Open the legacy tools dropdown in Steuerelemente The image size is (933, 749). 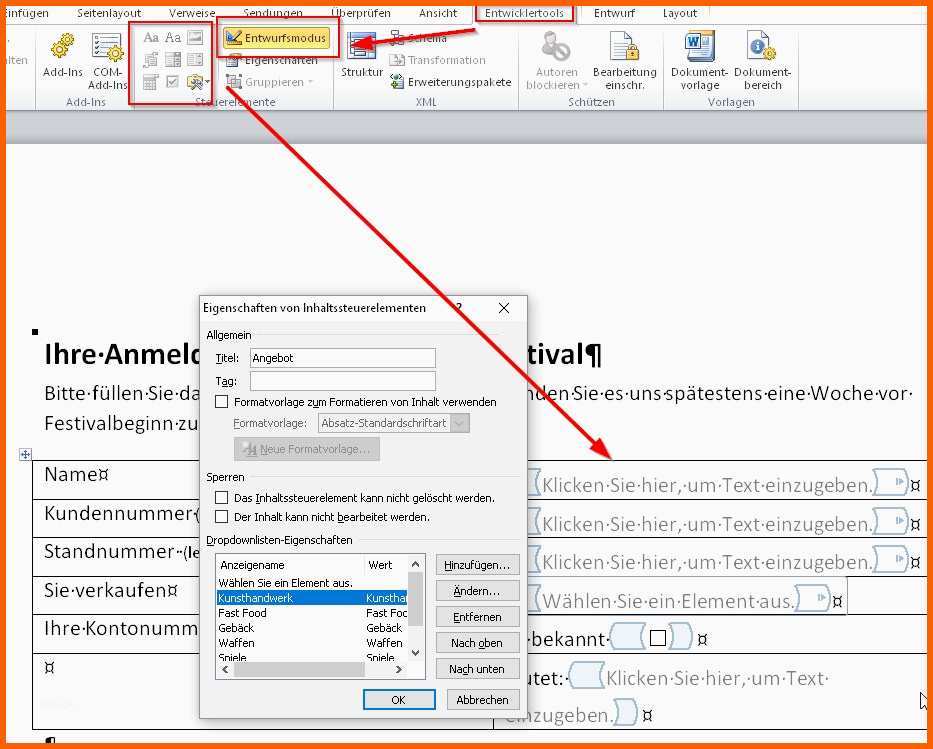coord(196,82)
